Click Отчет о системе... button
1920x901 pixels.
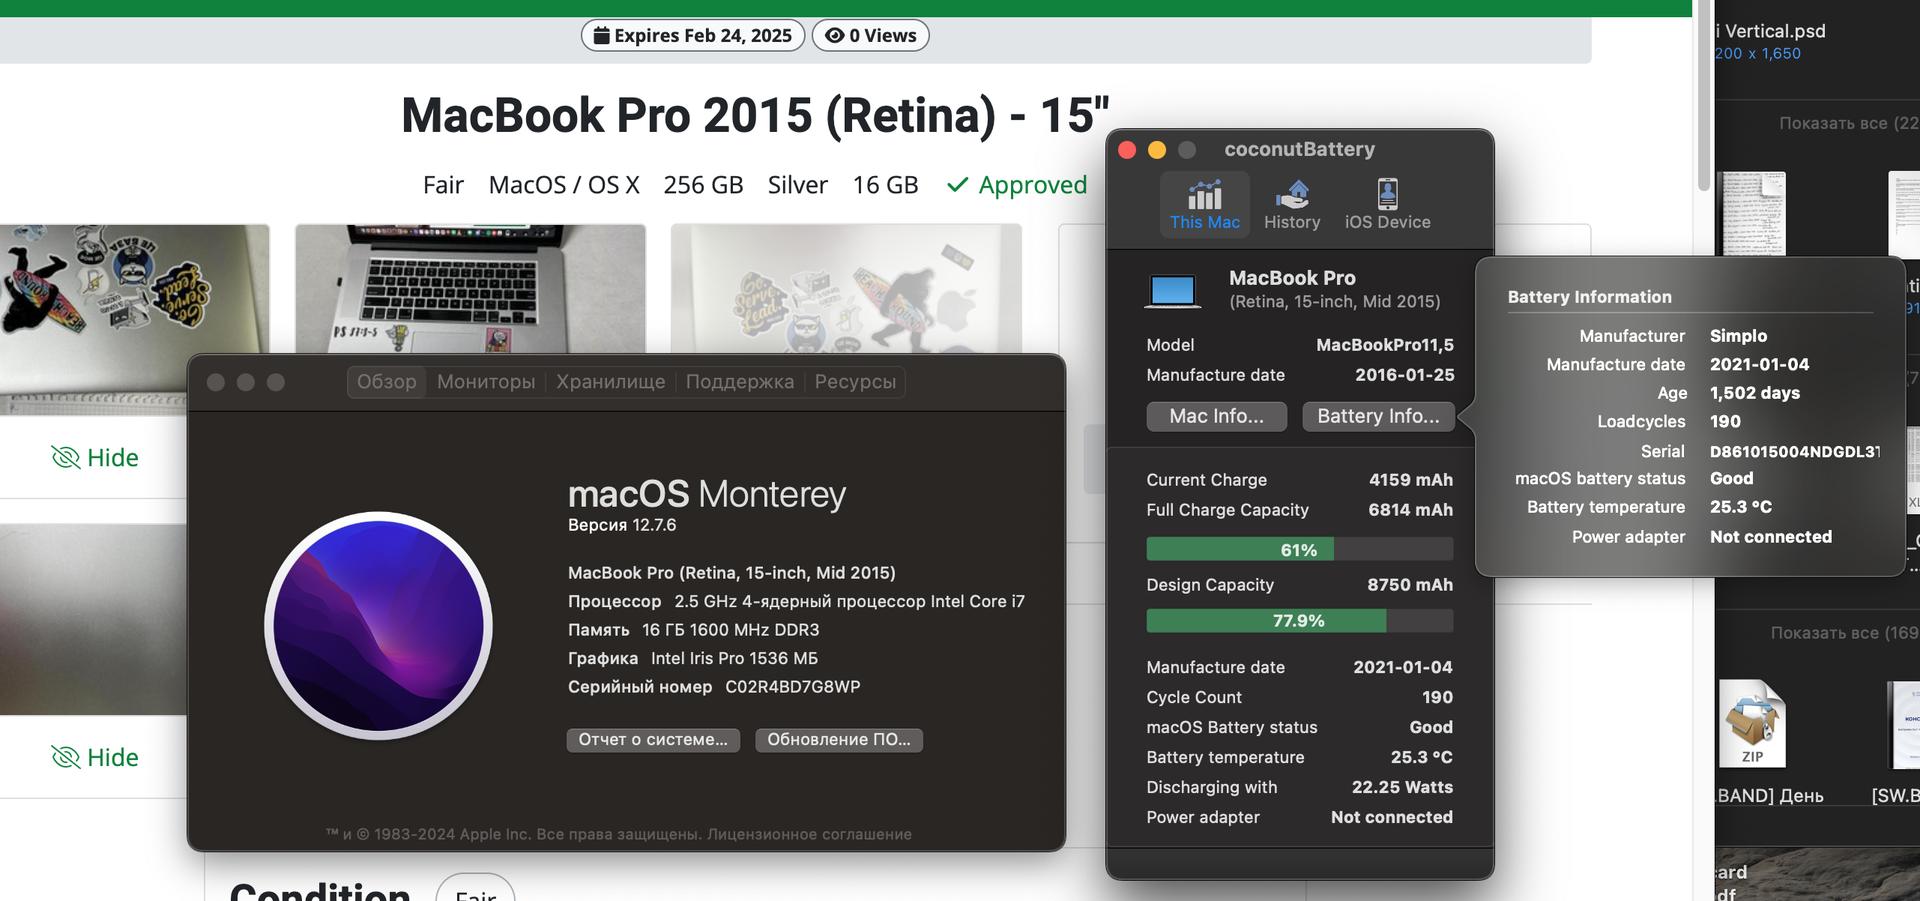coord(653,740)
